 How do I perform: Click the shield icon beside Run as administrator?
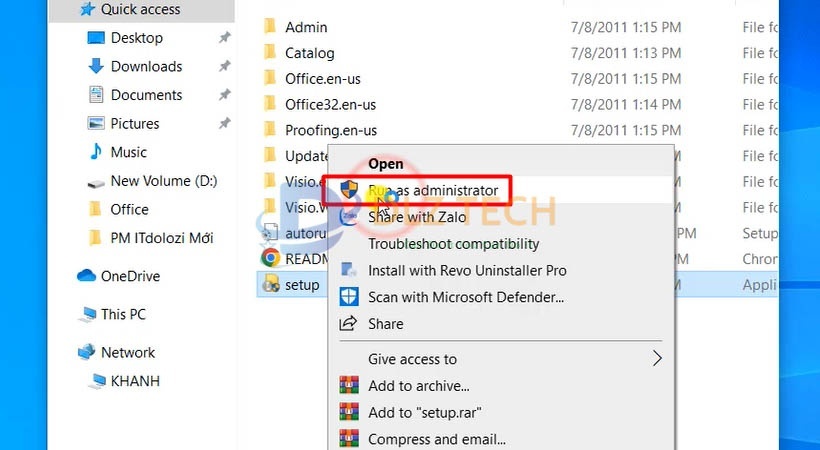[x=349, y=189]
